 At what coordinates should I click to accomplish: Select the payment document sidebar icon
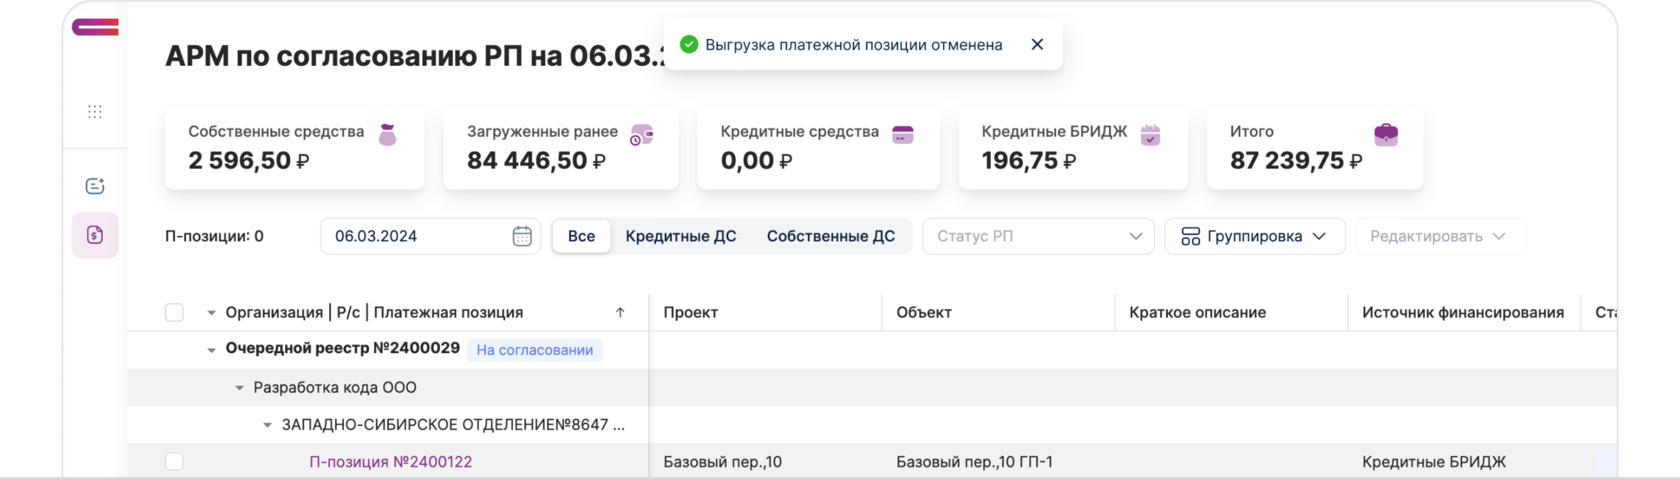tap(95, 235)
